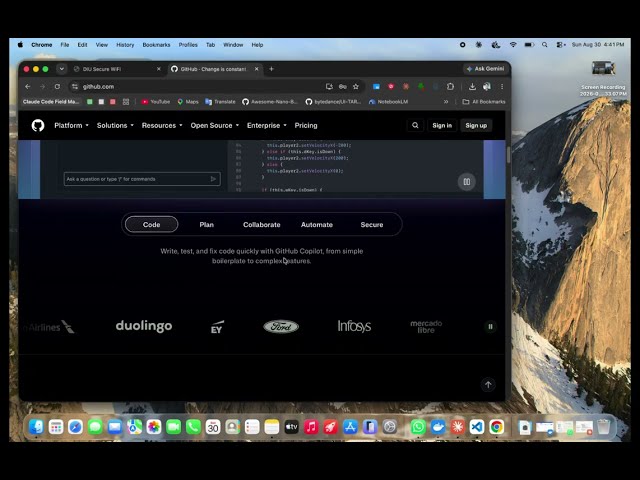Open the Pricing link
The height and width of the screenshot is (480, 640).
click(306, 125)
